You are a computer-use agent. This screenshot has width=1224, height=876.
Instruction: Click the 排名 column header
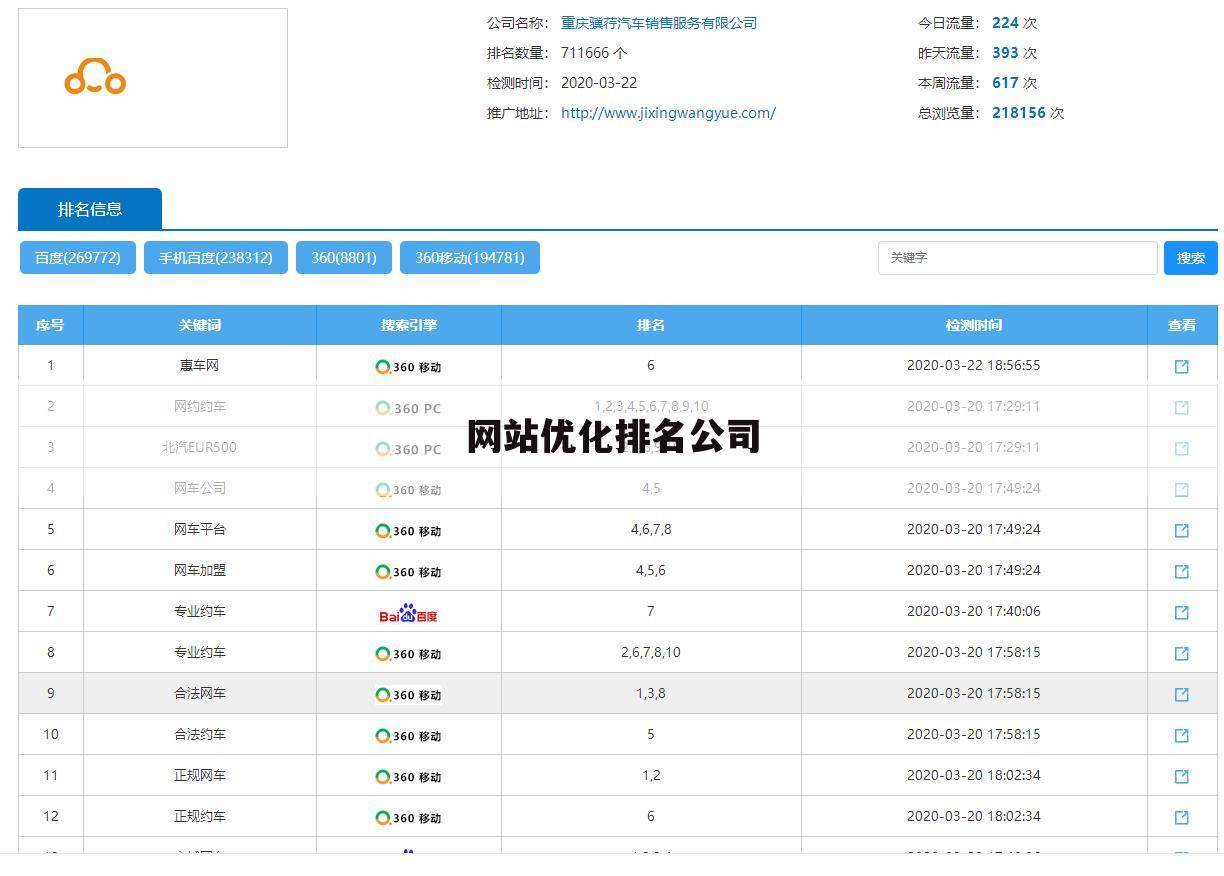click(x=651, y=325)
